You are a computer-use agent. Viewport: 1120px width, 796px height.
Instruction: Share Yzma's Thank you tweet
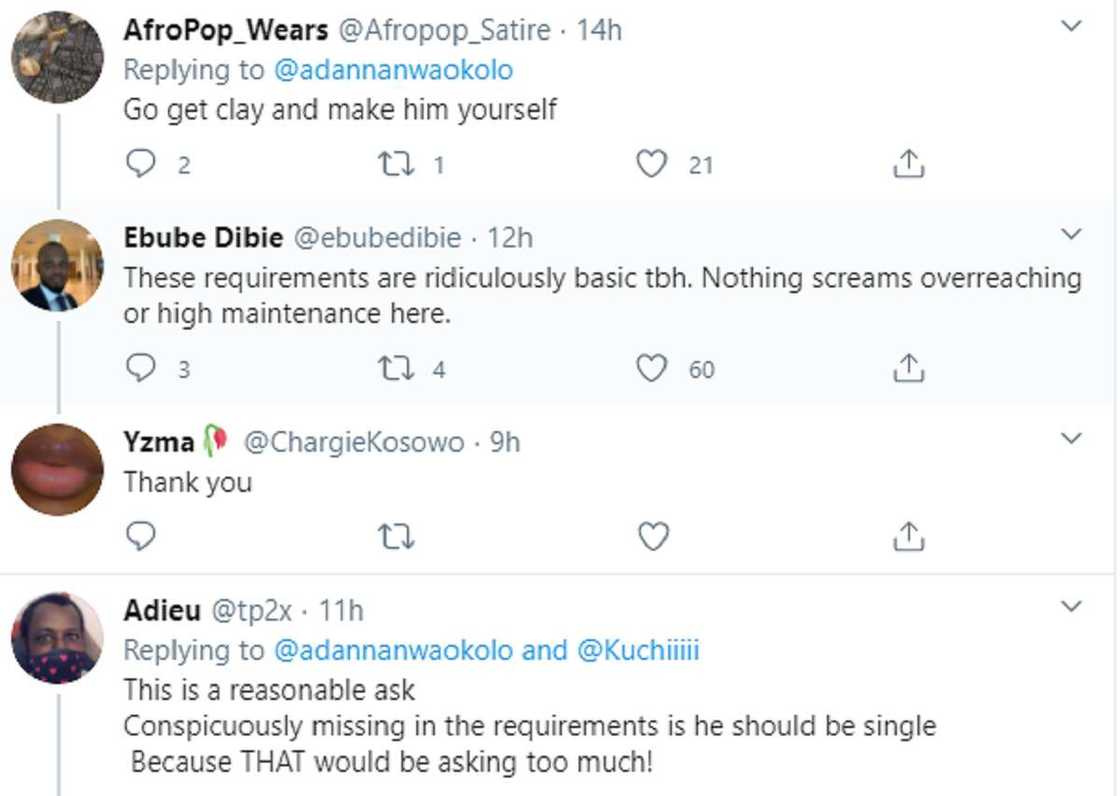pyautogui.click(x=908, y=538)
